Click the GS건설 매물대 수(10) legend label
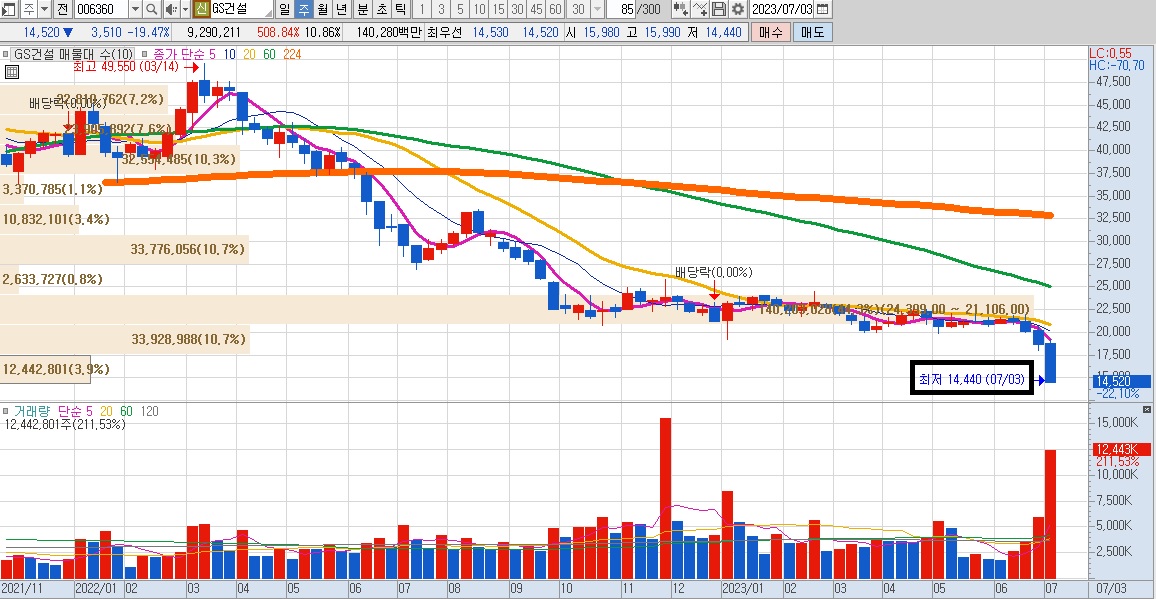Image resolution: width=1156 pixels, height=599 pixels. [x=74, y=54]
